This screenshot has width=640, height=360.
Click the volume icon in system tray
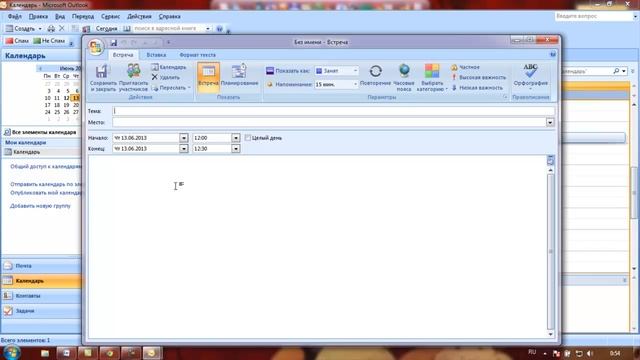[x=590, y=353]
